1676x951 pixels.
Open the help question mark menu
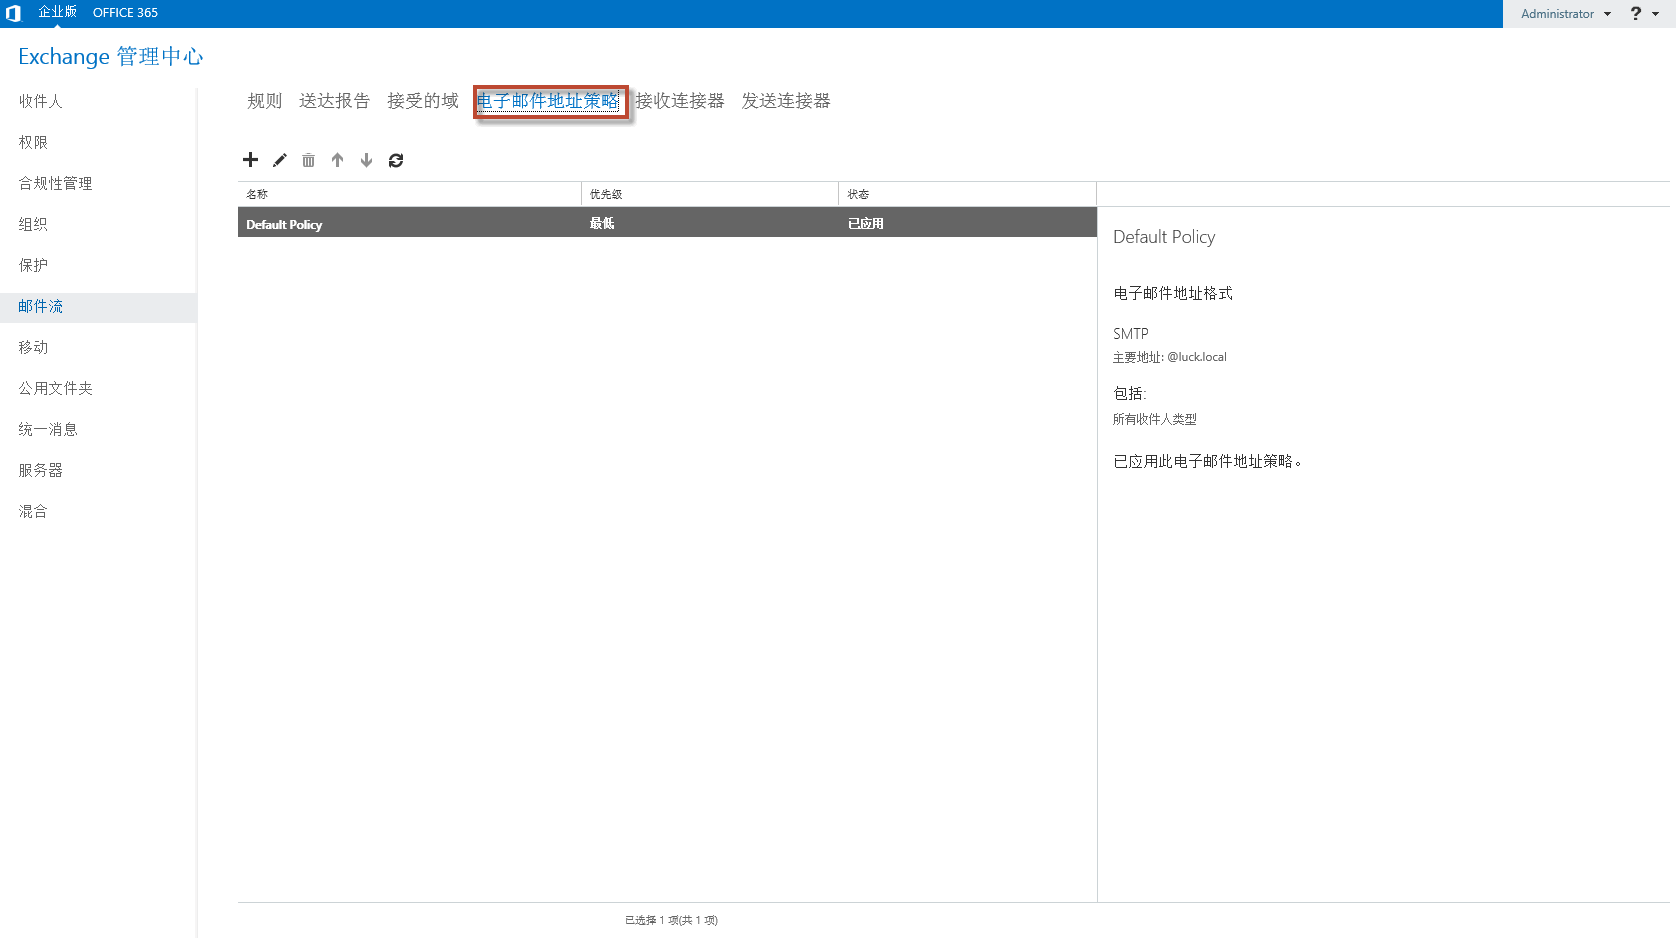click(1644, 13)
